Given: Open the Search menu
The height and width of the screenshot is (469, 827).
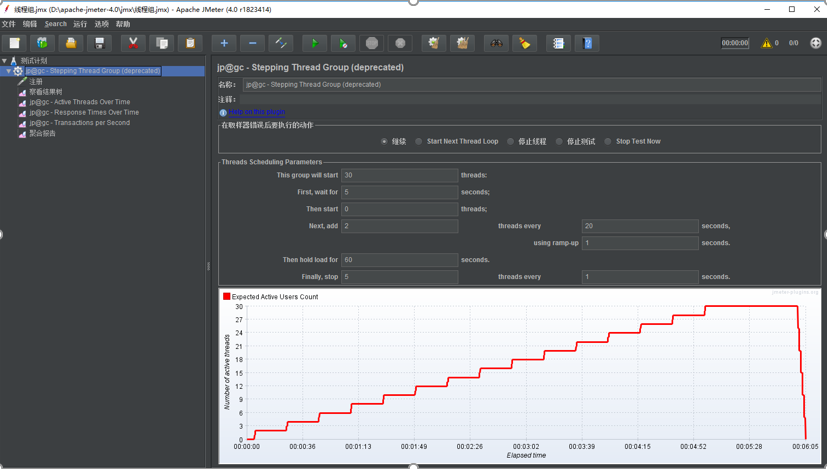Looking at the screenshot, I should [55, 24].
